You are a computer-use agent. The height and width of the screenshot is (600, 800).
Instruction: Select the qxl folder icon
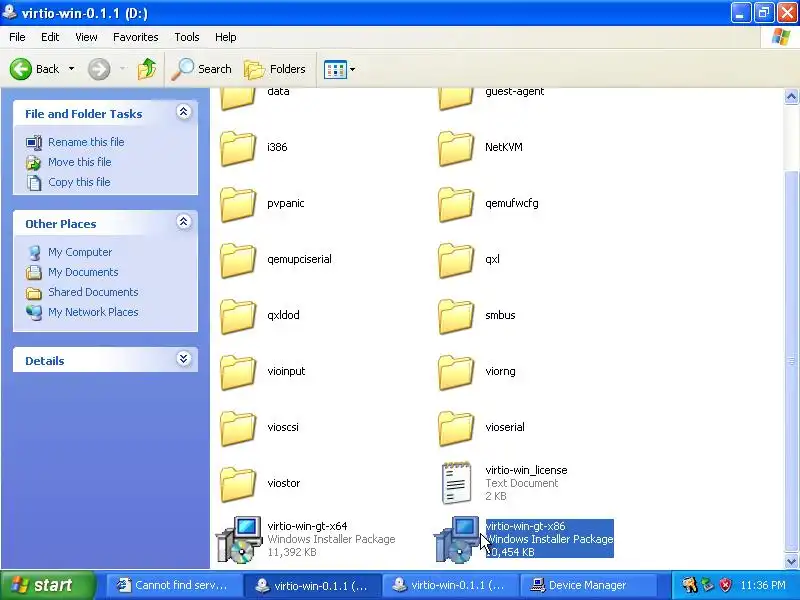[456, 260]
